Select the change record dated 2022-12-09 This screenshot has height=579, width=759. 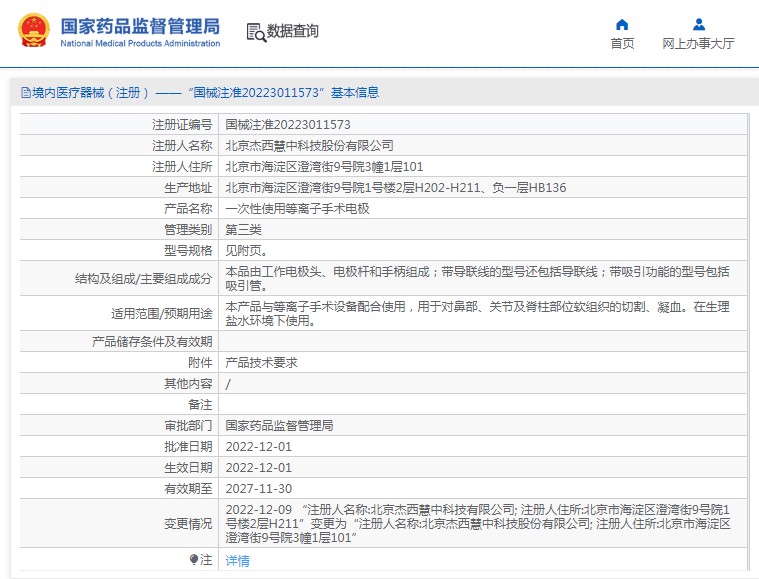tap(478, 523)
